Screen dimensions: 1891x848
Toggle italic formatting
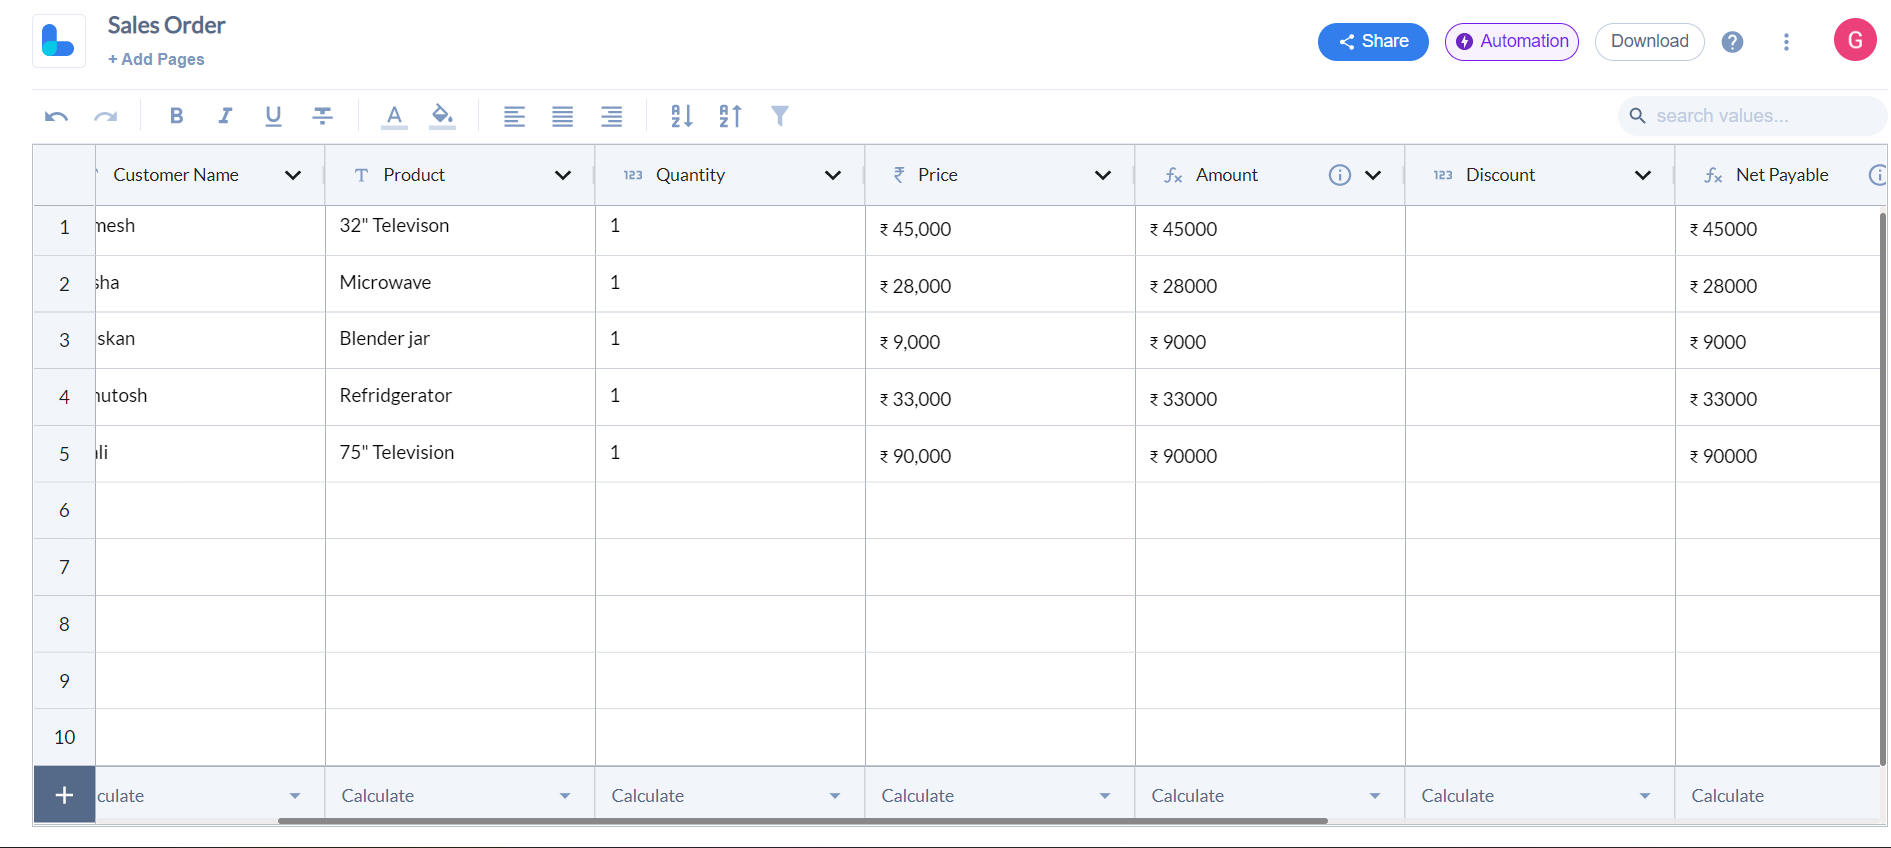[x=225, y=116]
